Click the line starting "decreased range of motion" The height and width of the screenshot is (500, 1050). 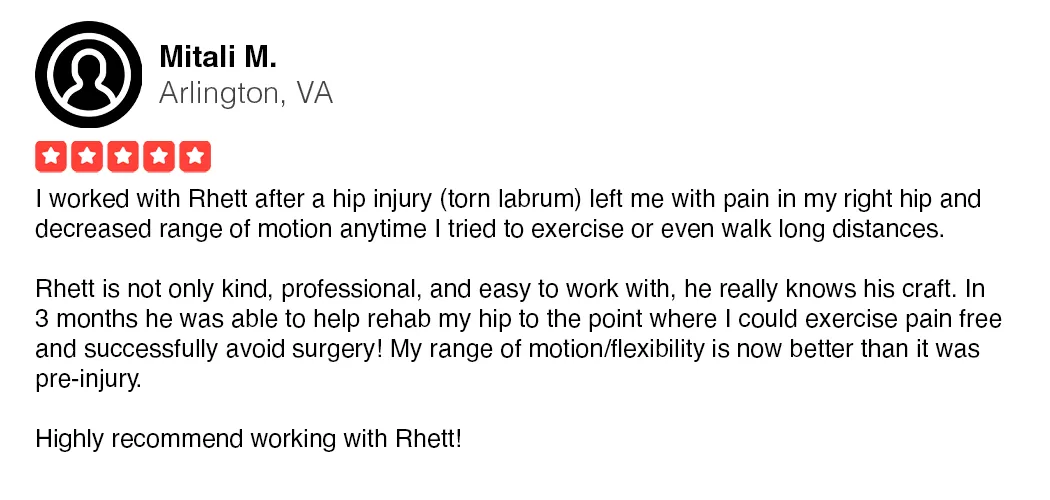click(x=490, y=229)
